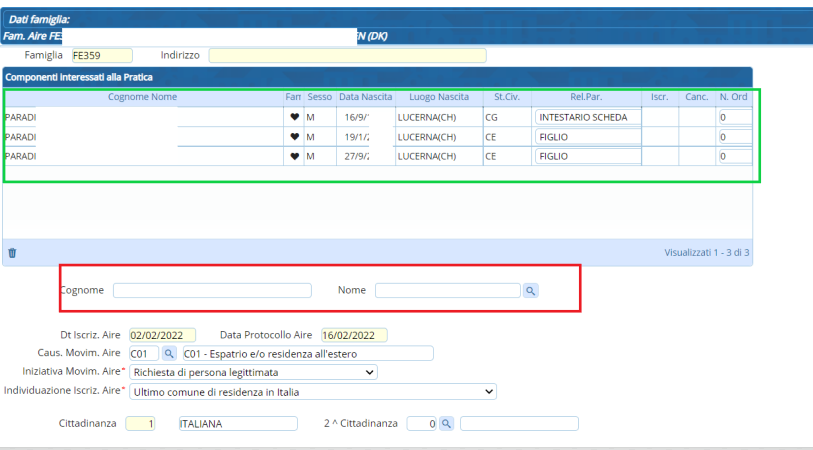The width and height of the screenshot is (813, 450).
Task: Click the search icon beside the Nome field
Action: [531, 290]
